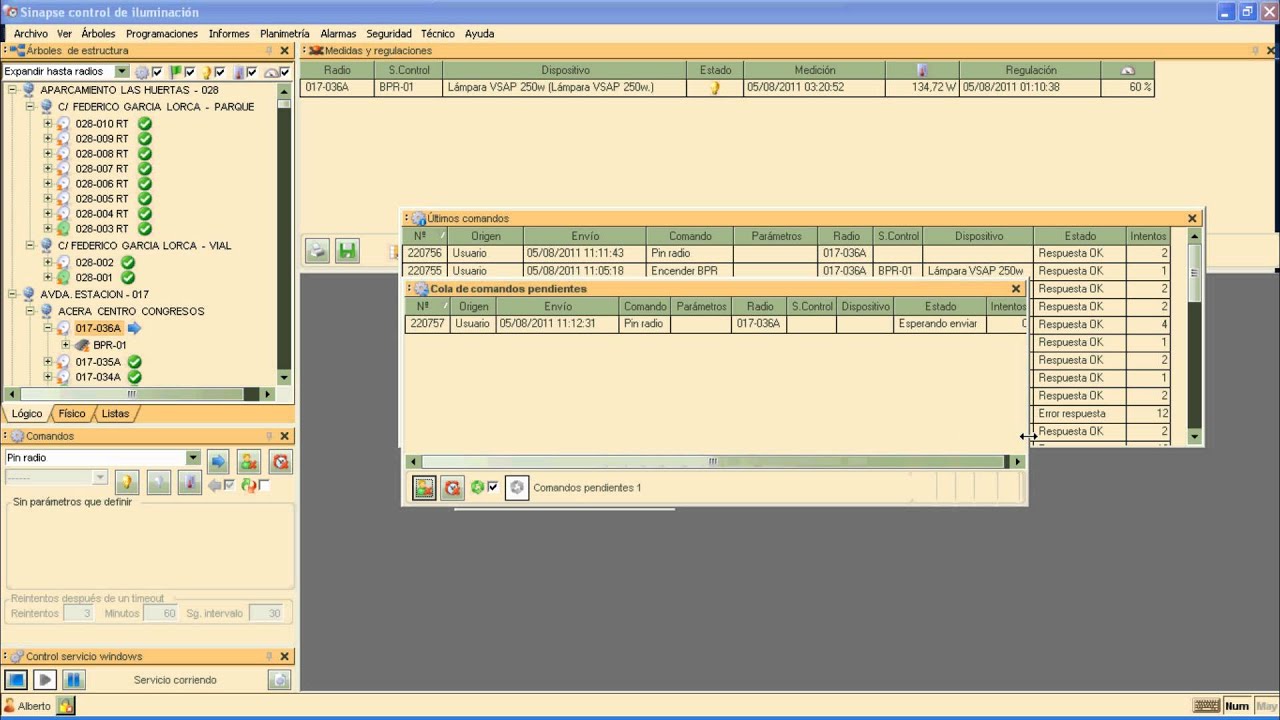Click the tree panel horizontal scrollbar thumb
1280x720 pixels.
tap(131, 394)
